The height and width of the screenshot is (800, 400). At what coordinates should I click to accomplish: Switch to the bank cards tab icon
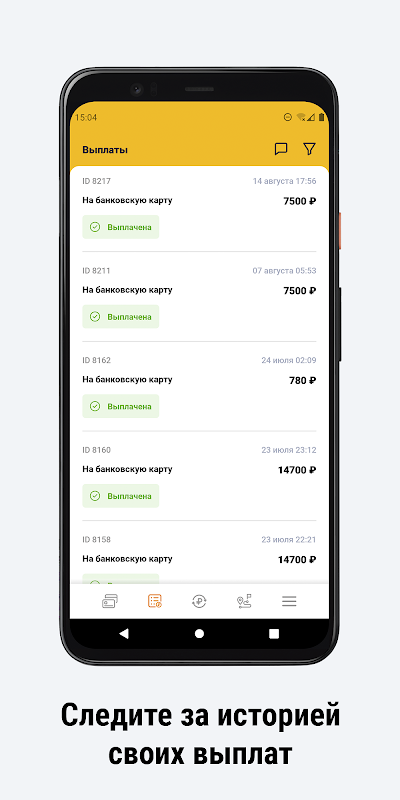click(x=110, y=601)
